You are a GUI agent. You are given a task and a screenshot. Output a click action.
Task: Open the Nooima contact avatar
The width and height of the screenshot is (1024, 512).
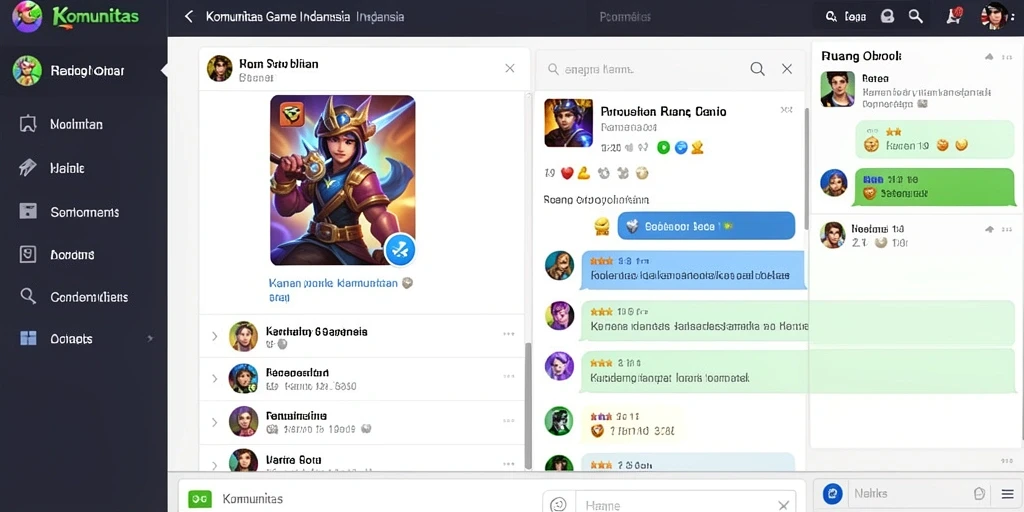(x=833, y=235)
